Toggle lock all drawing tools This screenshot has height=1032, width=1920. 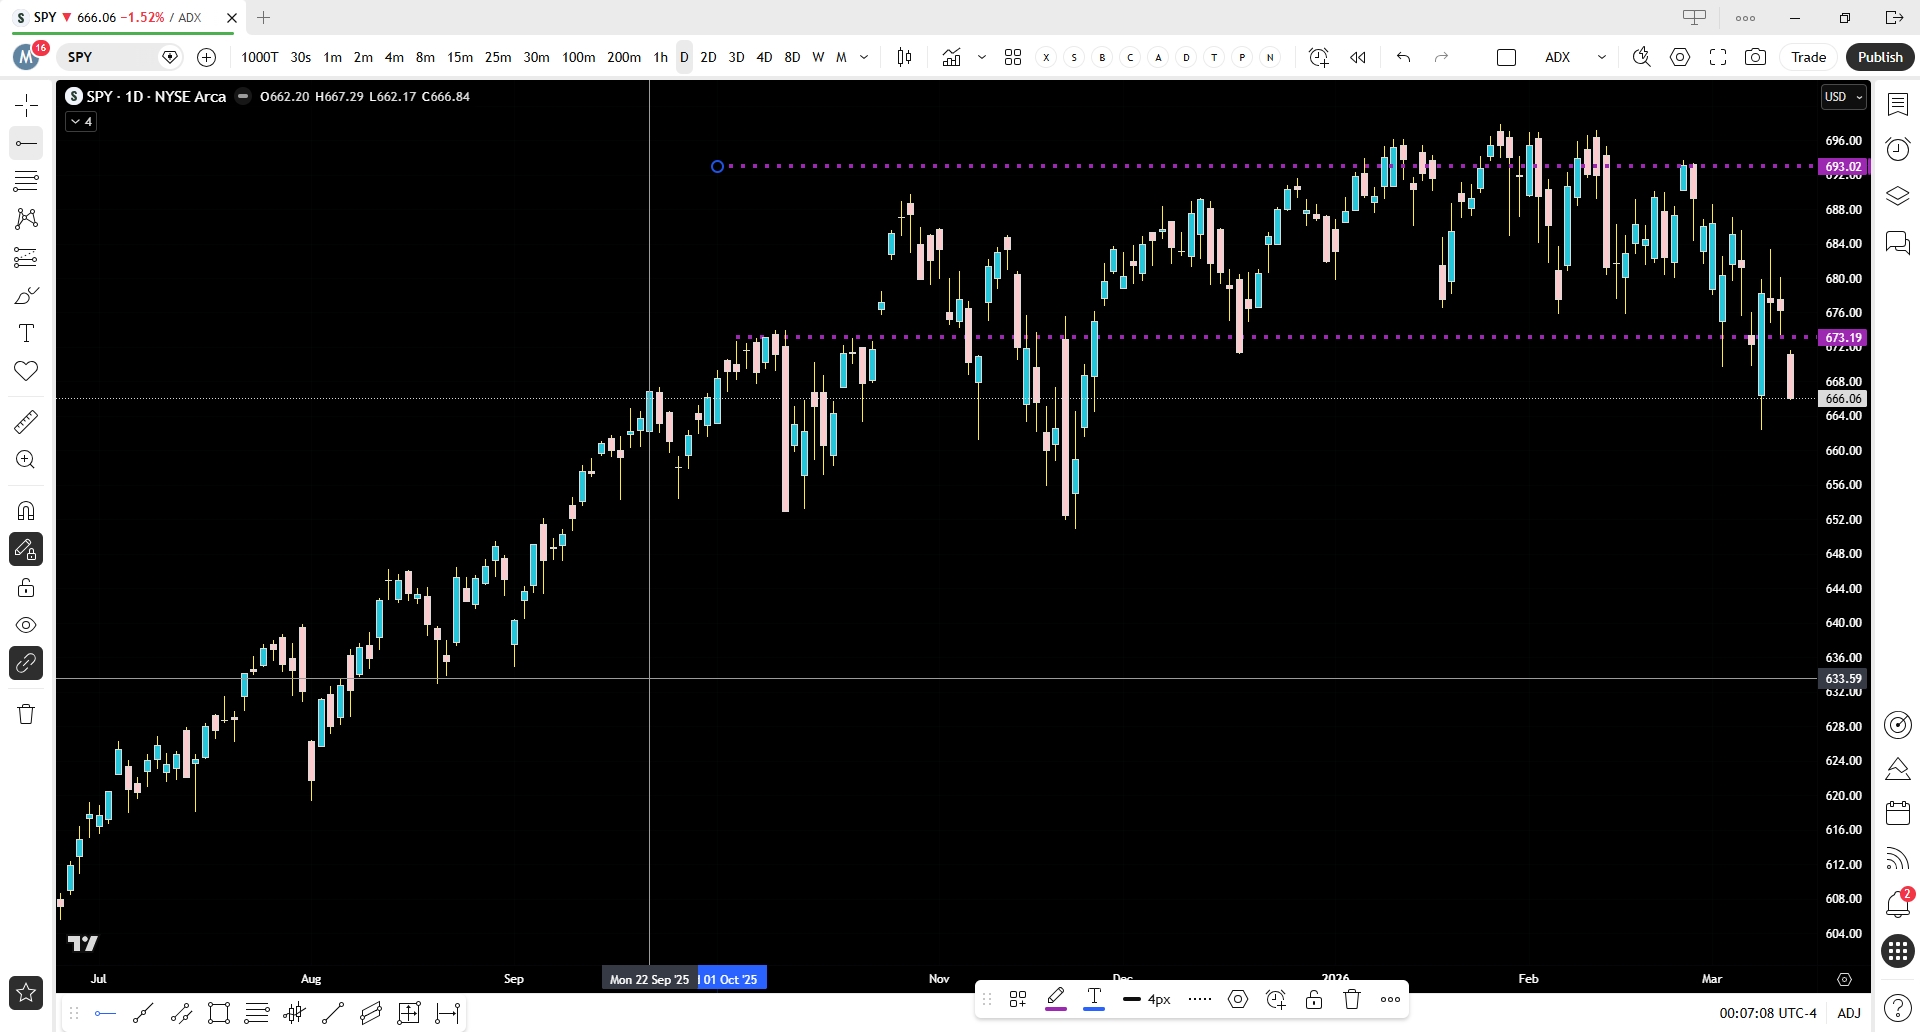(26, 587)
